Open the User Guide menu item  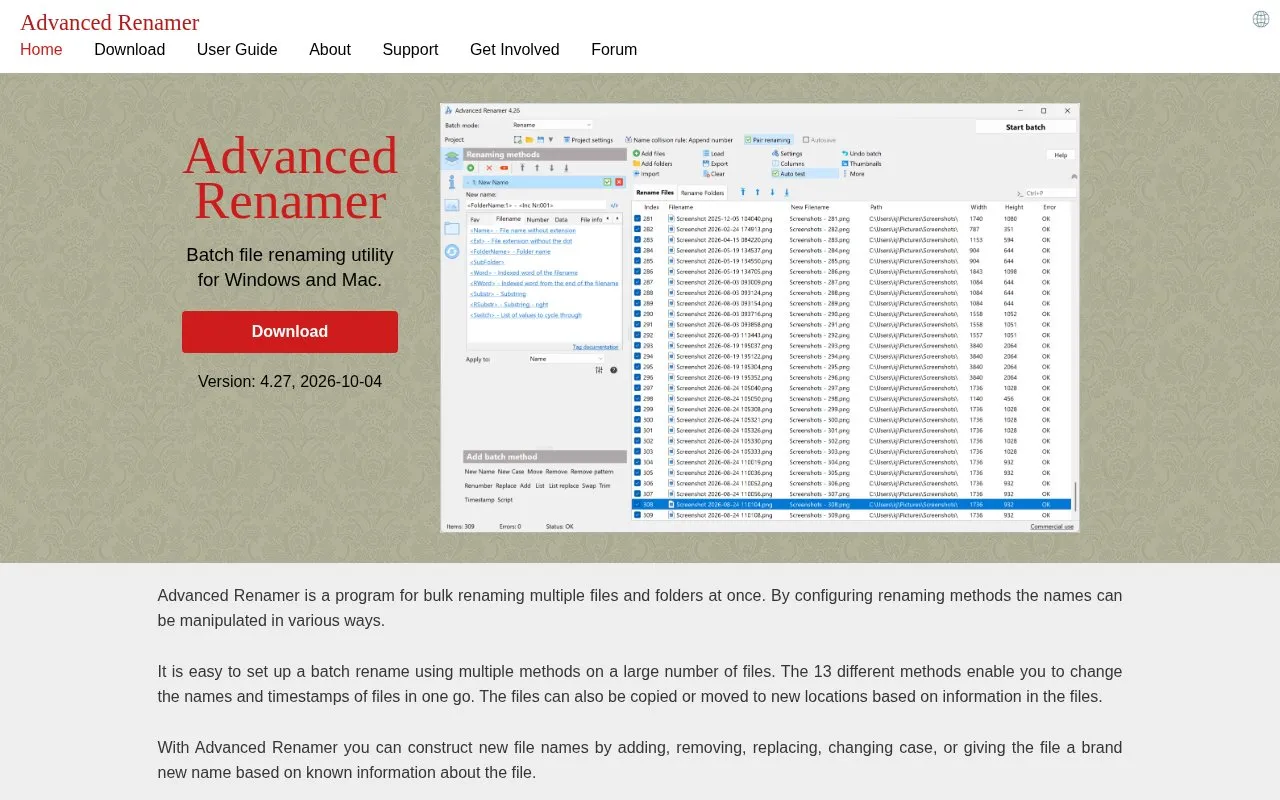(x=237, y=49)
